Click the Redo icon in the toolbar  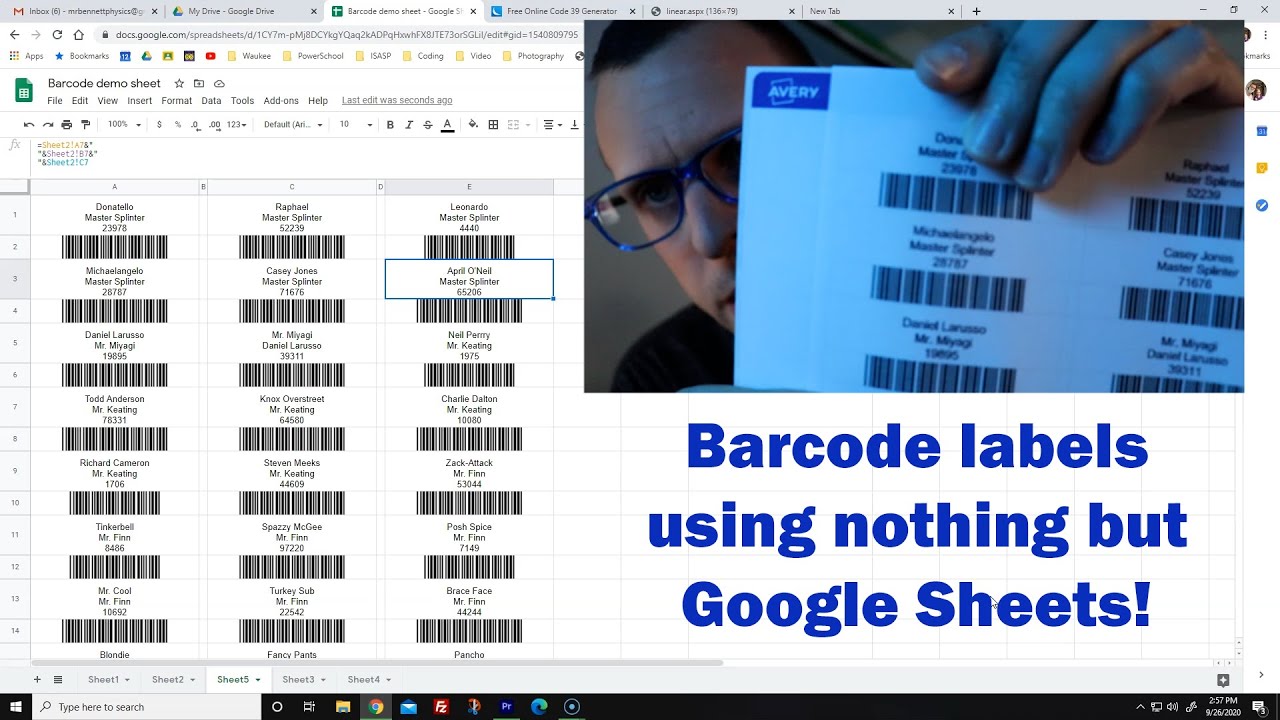coord(47,125)
